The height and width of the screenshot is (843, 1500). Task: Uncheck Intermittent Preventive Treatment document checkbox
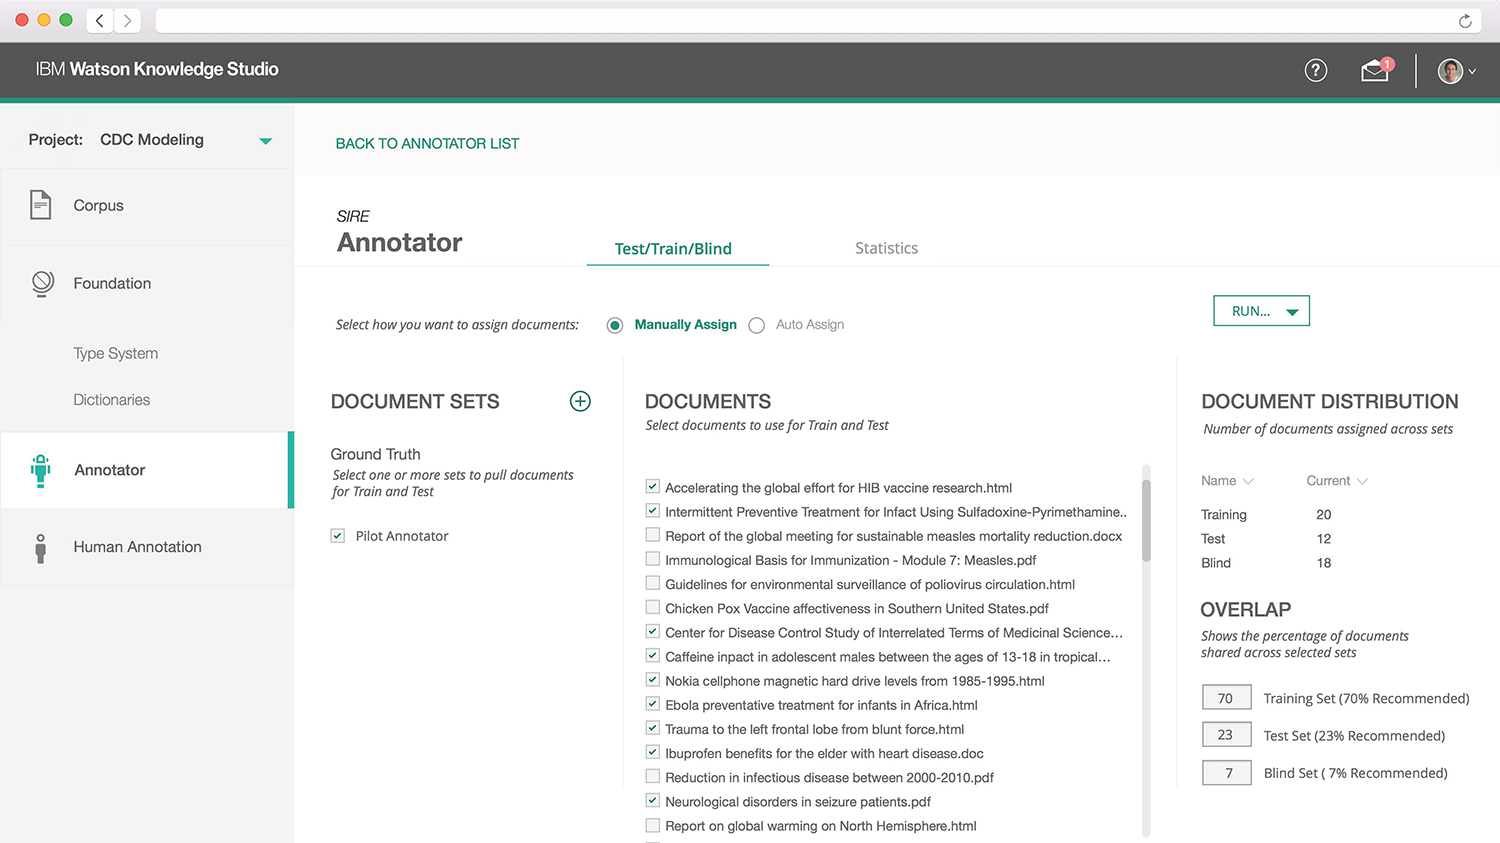(653, 511)
